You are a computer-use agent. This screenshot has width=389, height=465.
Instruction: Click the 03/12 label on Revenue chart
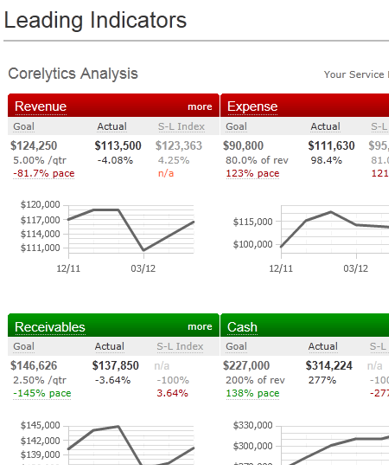[x=143, y=269]
